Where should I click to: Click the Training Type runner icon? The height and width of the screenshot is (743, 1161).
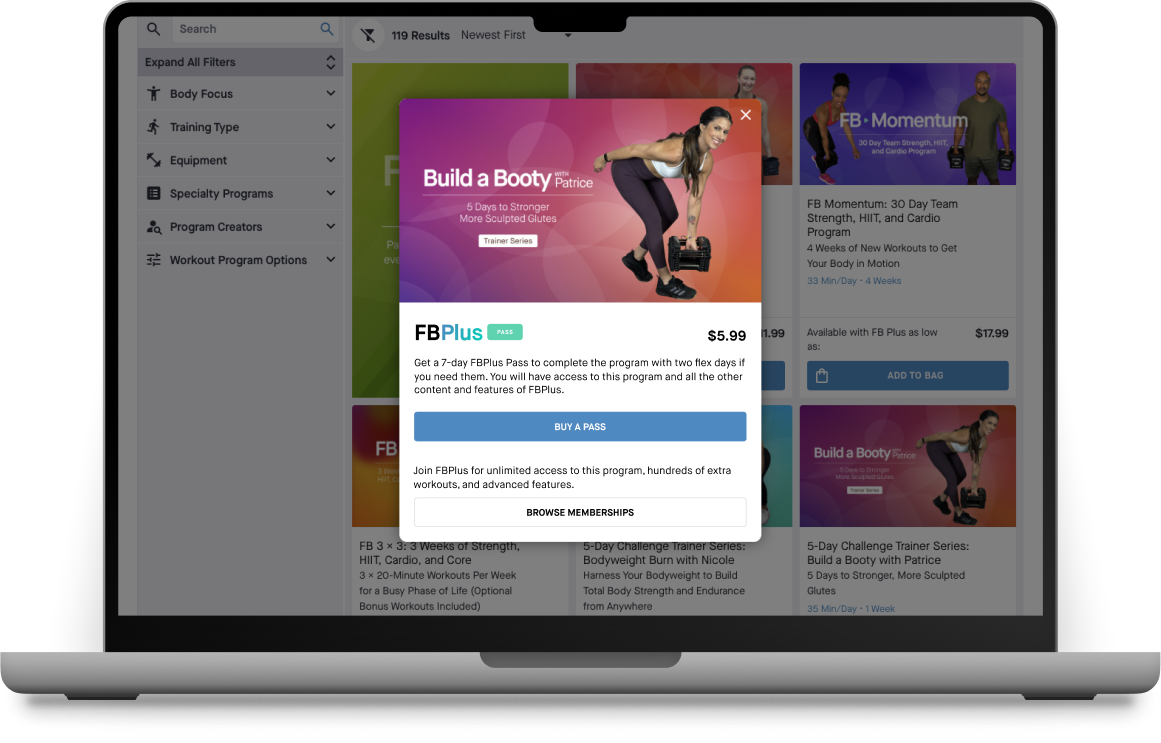pos(153,127)
